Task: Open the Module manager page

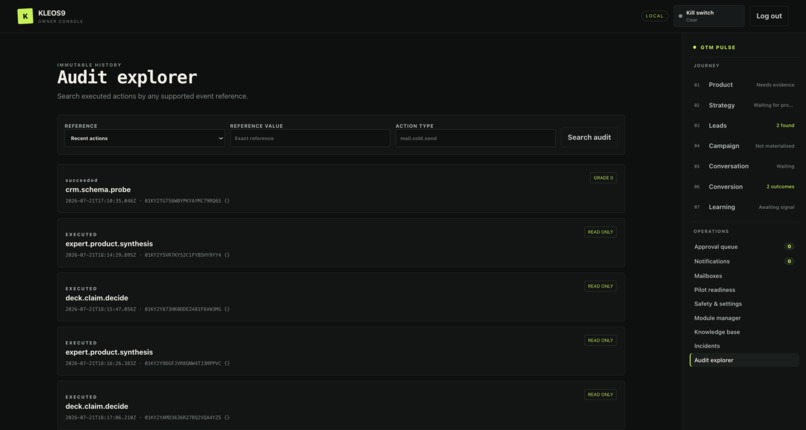Action: point(744,318)
